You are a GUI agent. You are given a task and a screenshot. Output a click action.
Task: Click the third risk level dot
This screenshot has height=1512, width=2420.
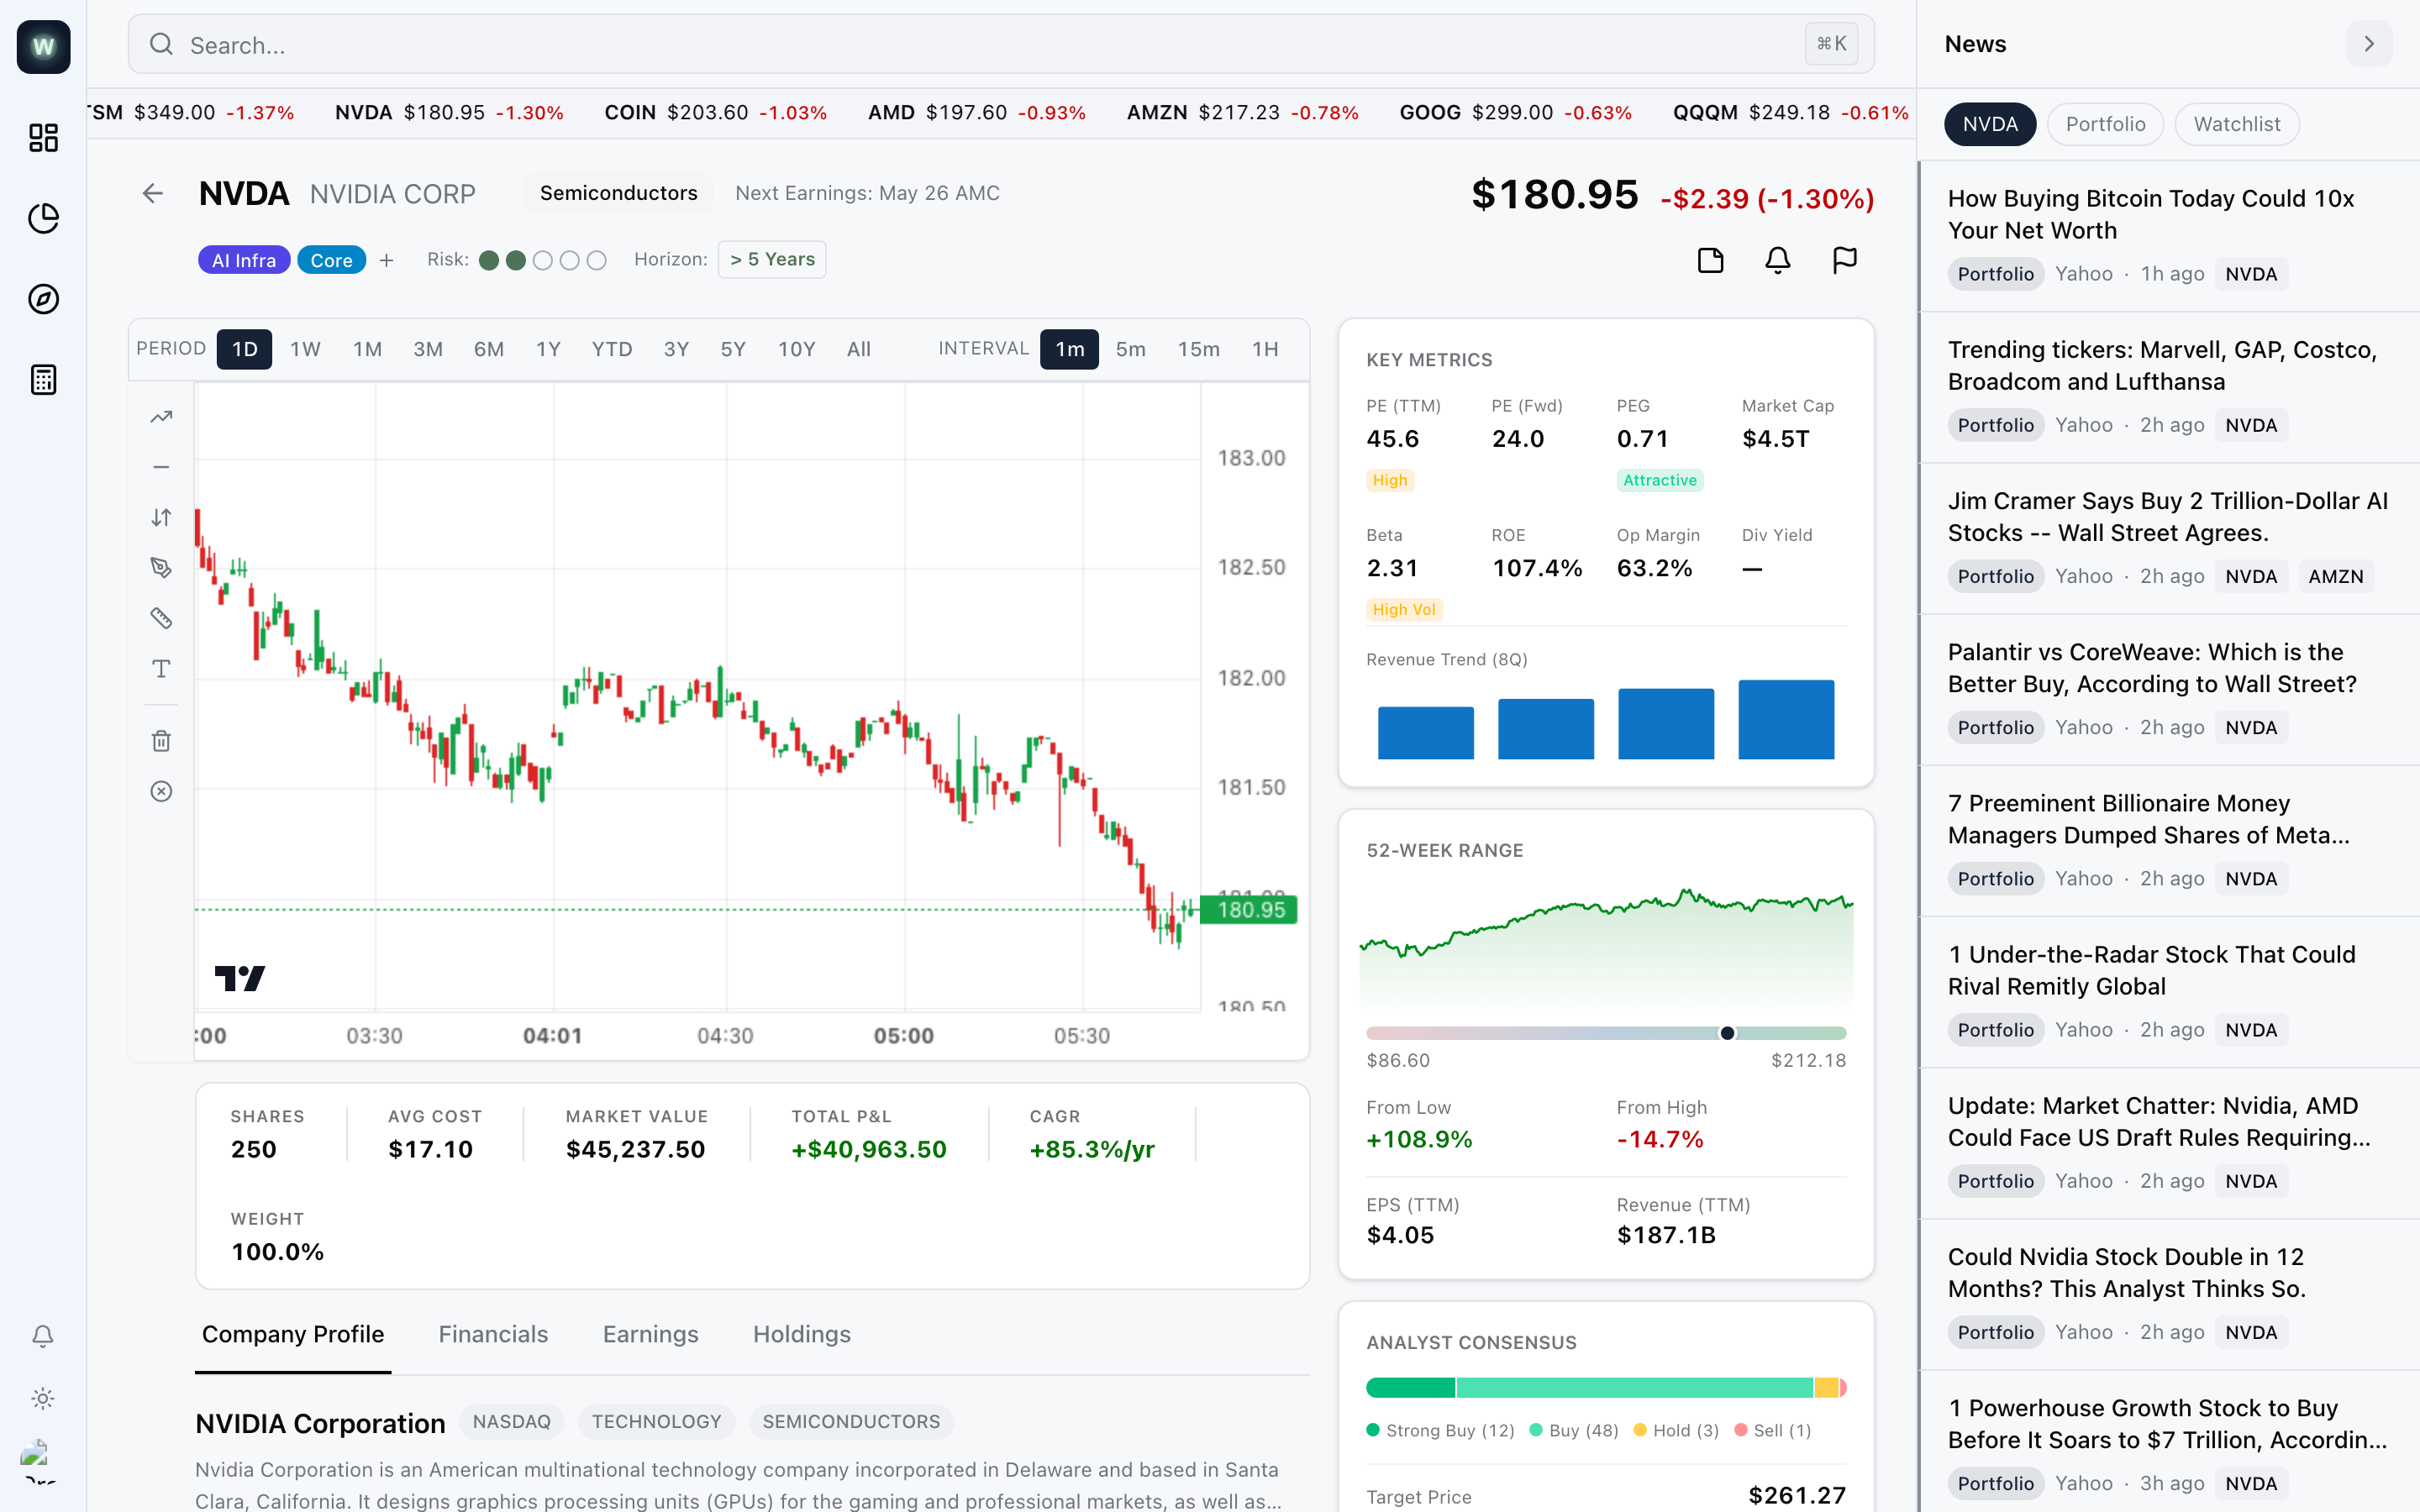click(543, 260)
